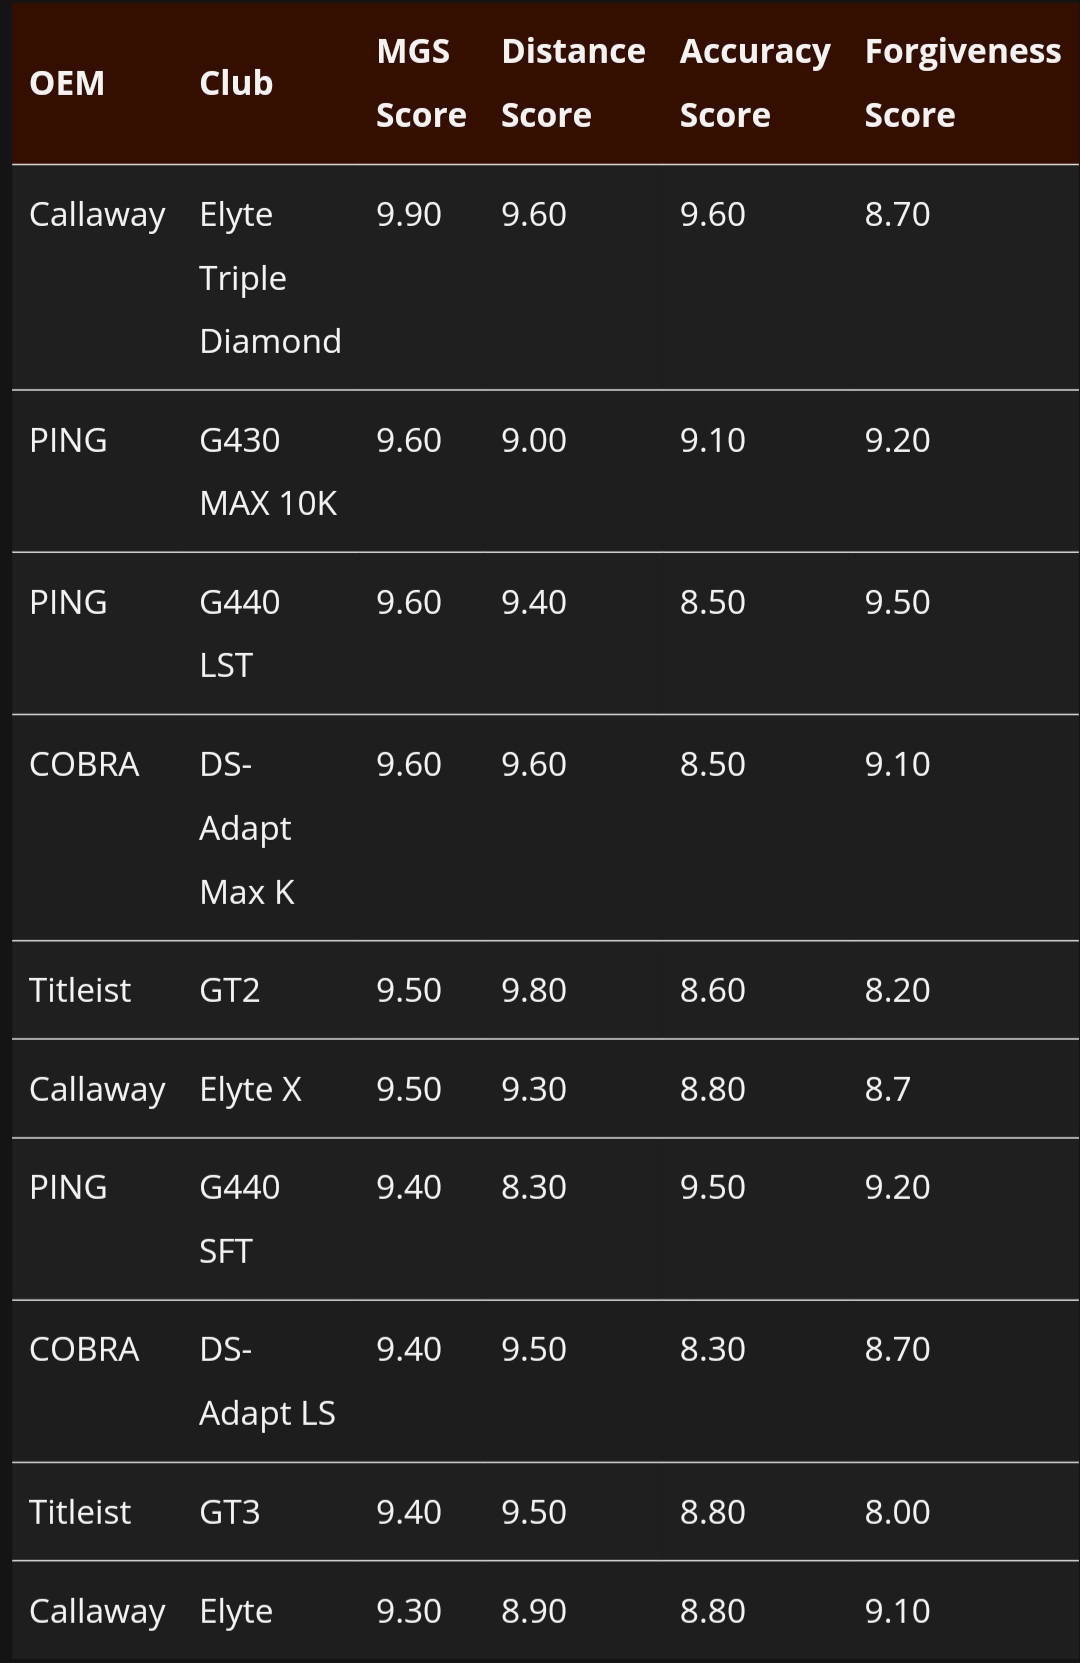
Task: Select the Elyte Triple Diamond club name
Action: [x=270, y=277]
